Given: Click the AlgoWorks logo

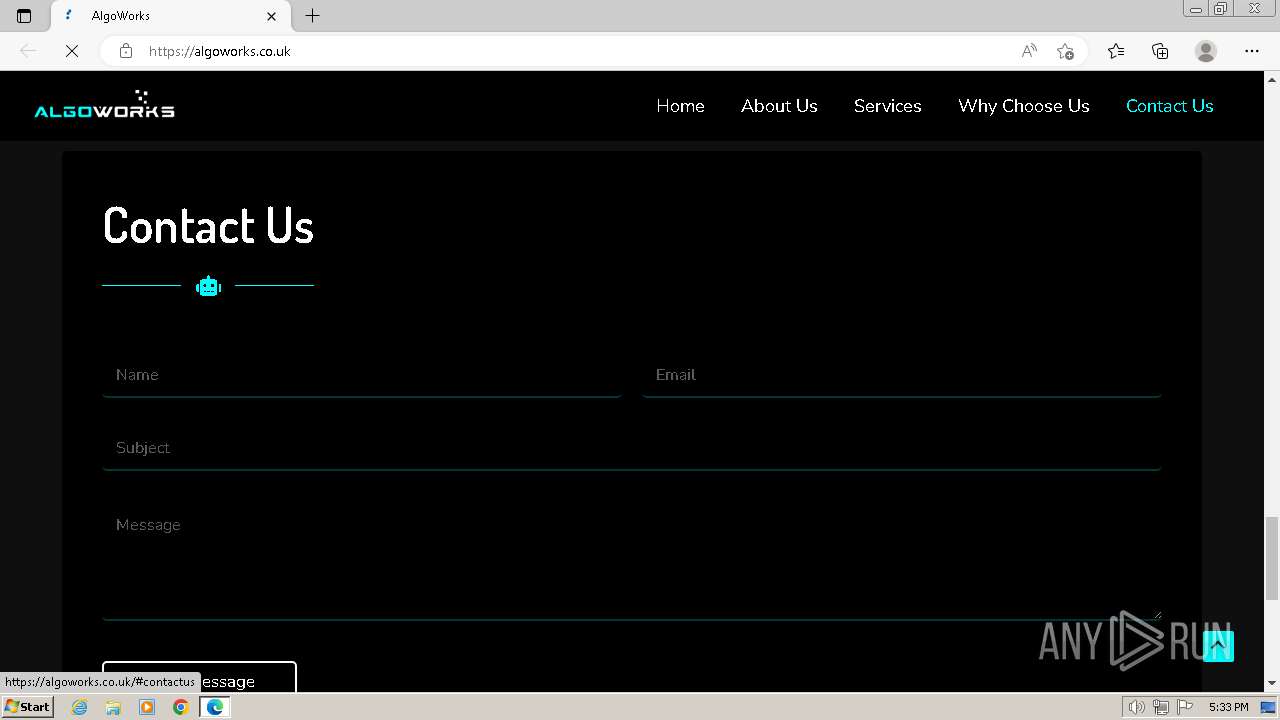Looking at the screenshot, I should pos(105,105).
